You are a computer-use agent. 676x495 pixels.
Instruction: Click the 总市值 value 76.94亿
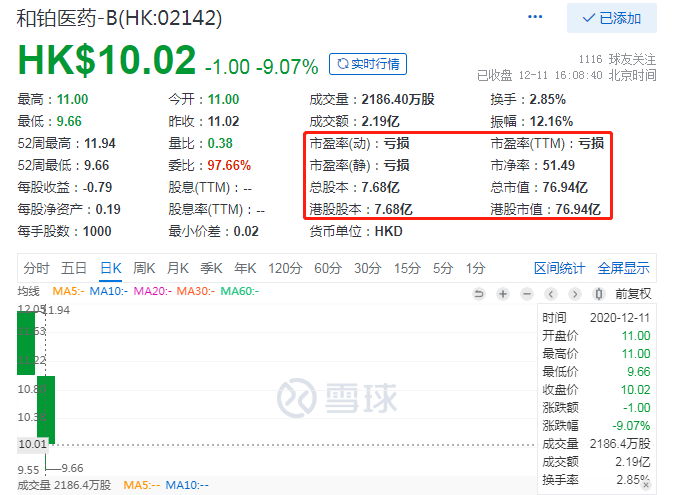click(565, 188)
